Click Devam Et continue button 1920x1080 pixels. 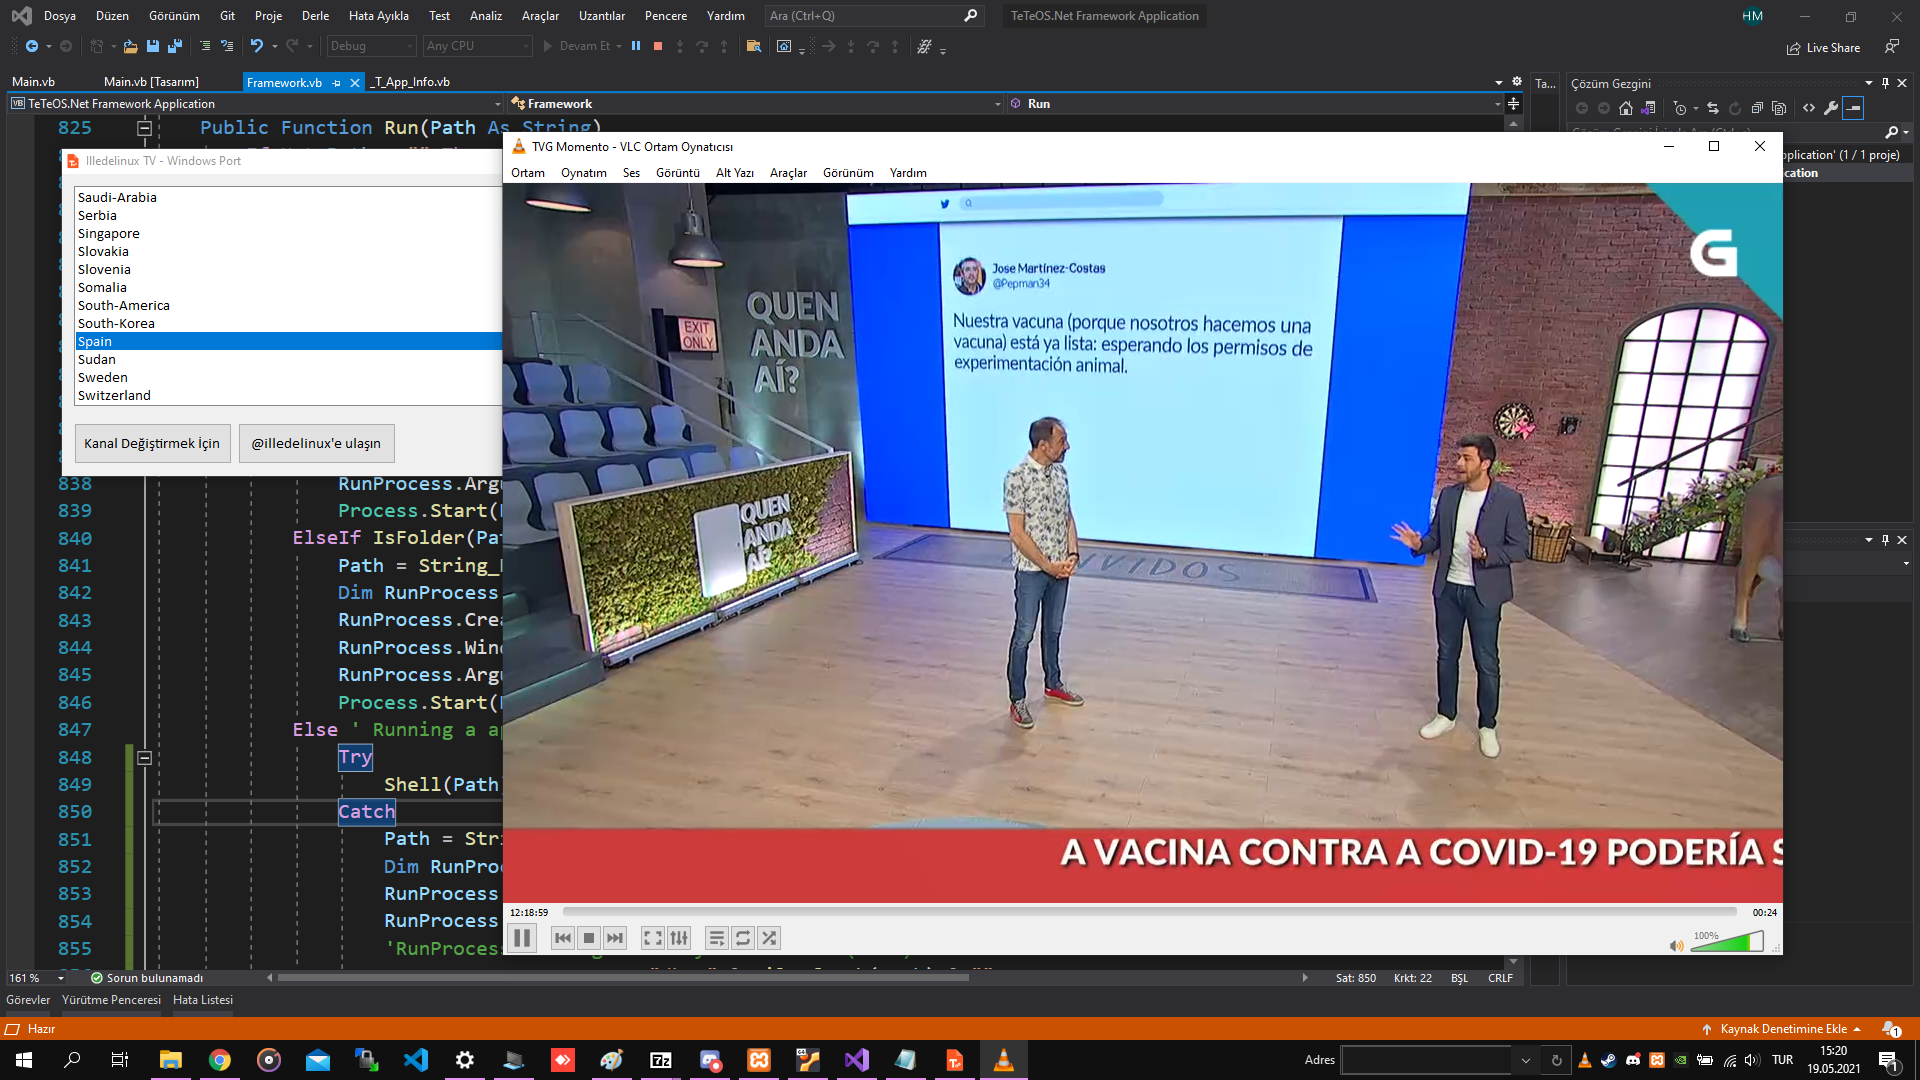pos(577,46)
